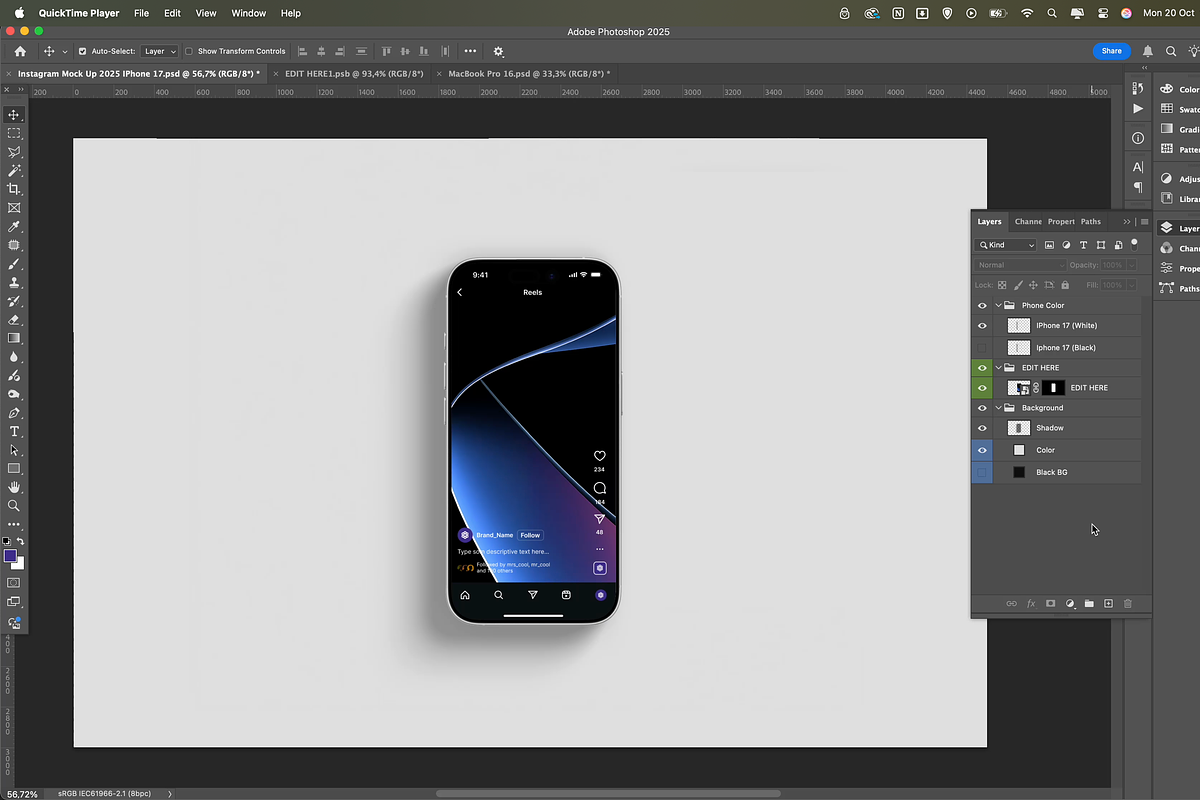This screenshot has width=1200, height=800.
Task: Select the Move tool
Action: tap(14, 115)
